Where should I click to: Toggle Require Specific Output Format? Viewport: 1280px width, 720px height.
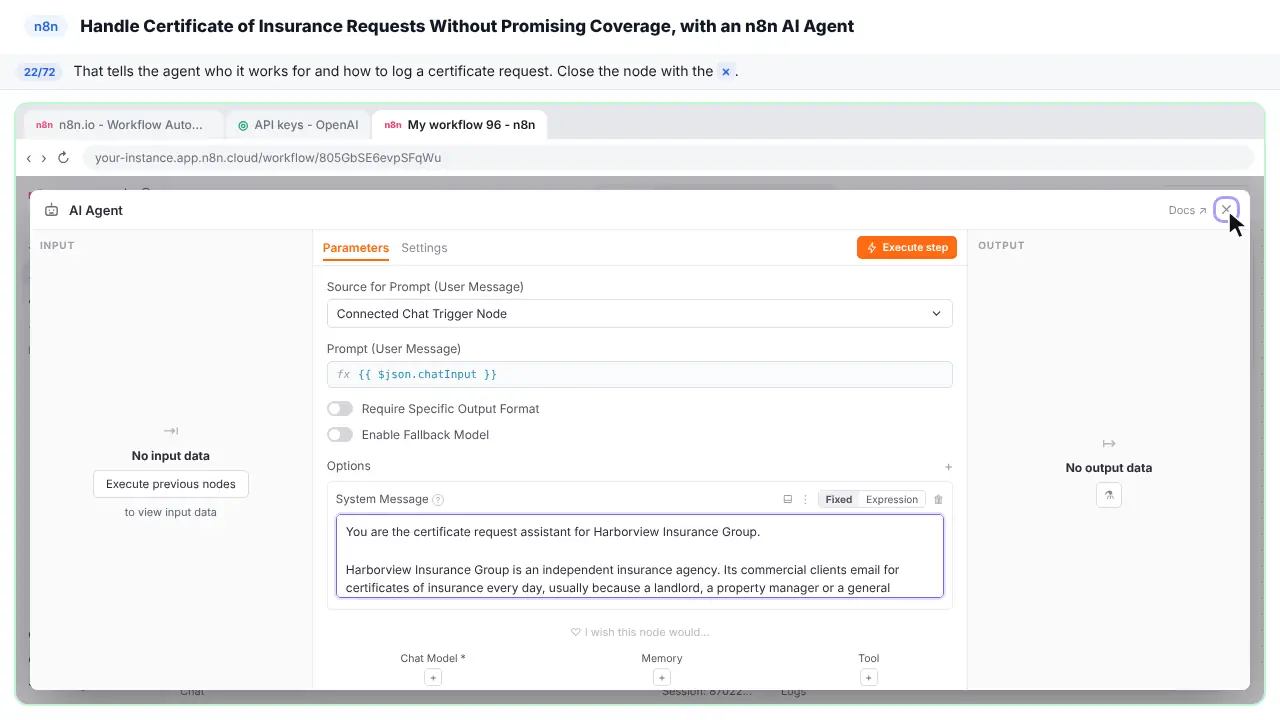point(340,409)
